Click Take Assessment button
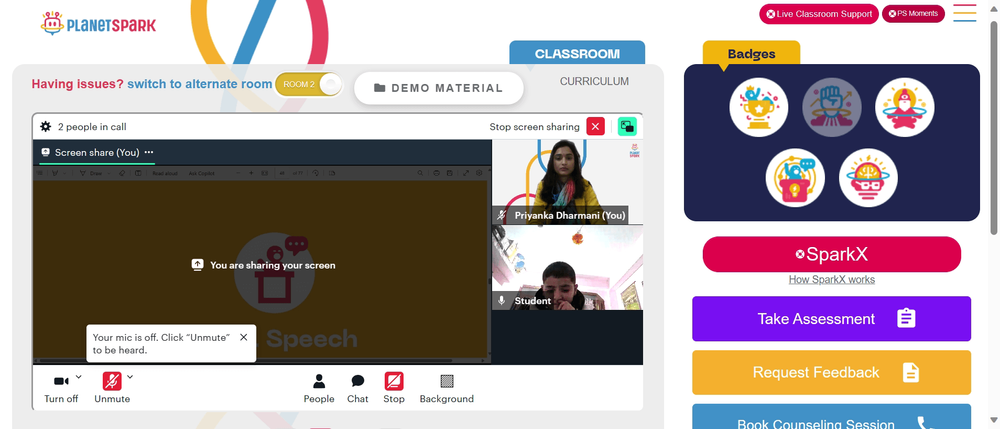The width and height of the screenshot is (1000, 429). point(832,319)
